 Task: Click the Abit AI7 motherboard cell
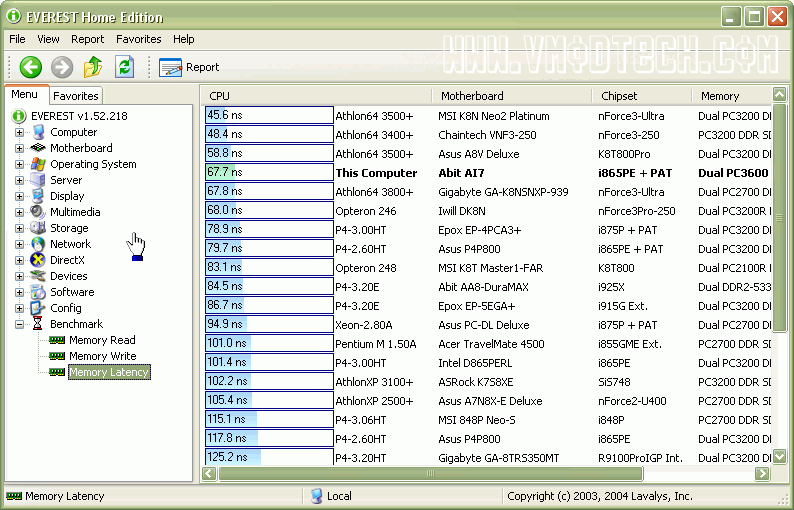pos(461,173)
